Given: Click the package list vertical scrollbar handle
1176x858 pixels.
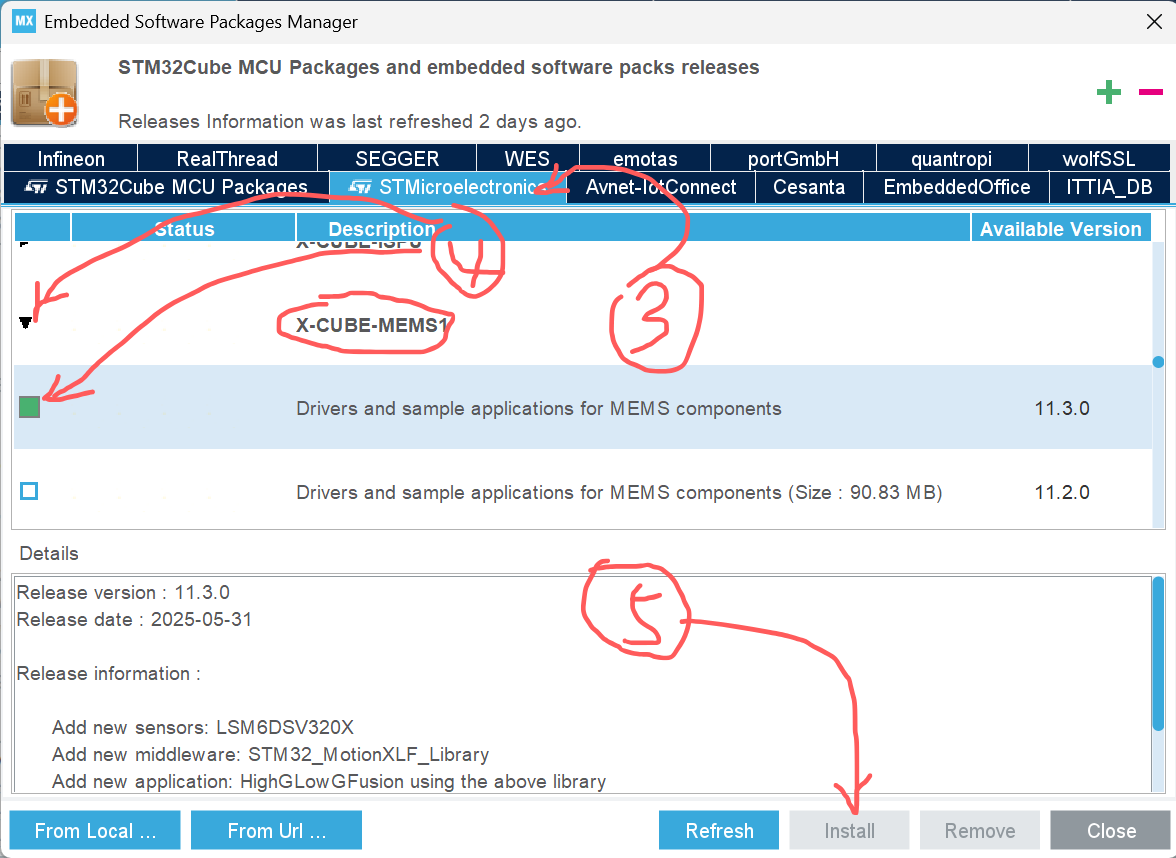Looking at the screenshot, I should pos(1158,362).
